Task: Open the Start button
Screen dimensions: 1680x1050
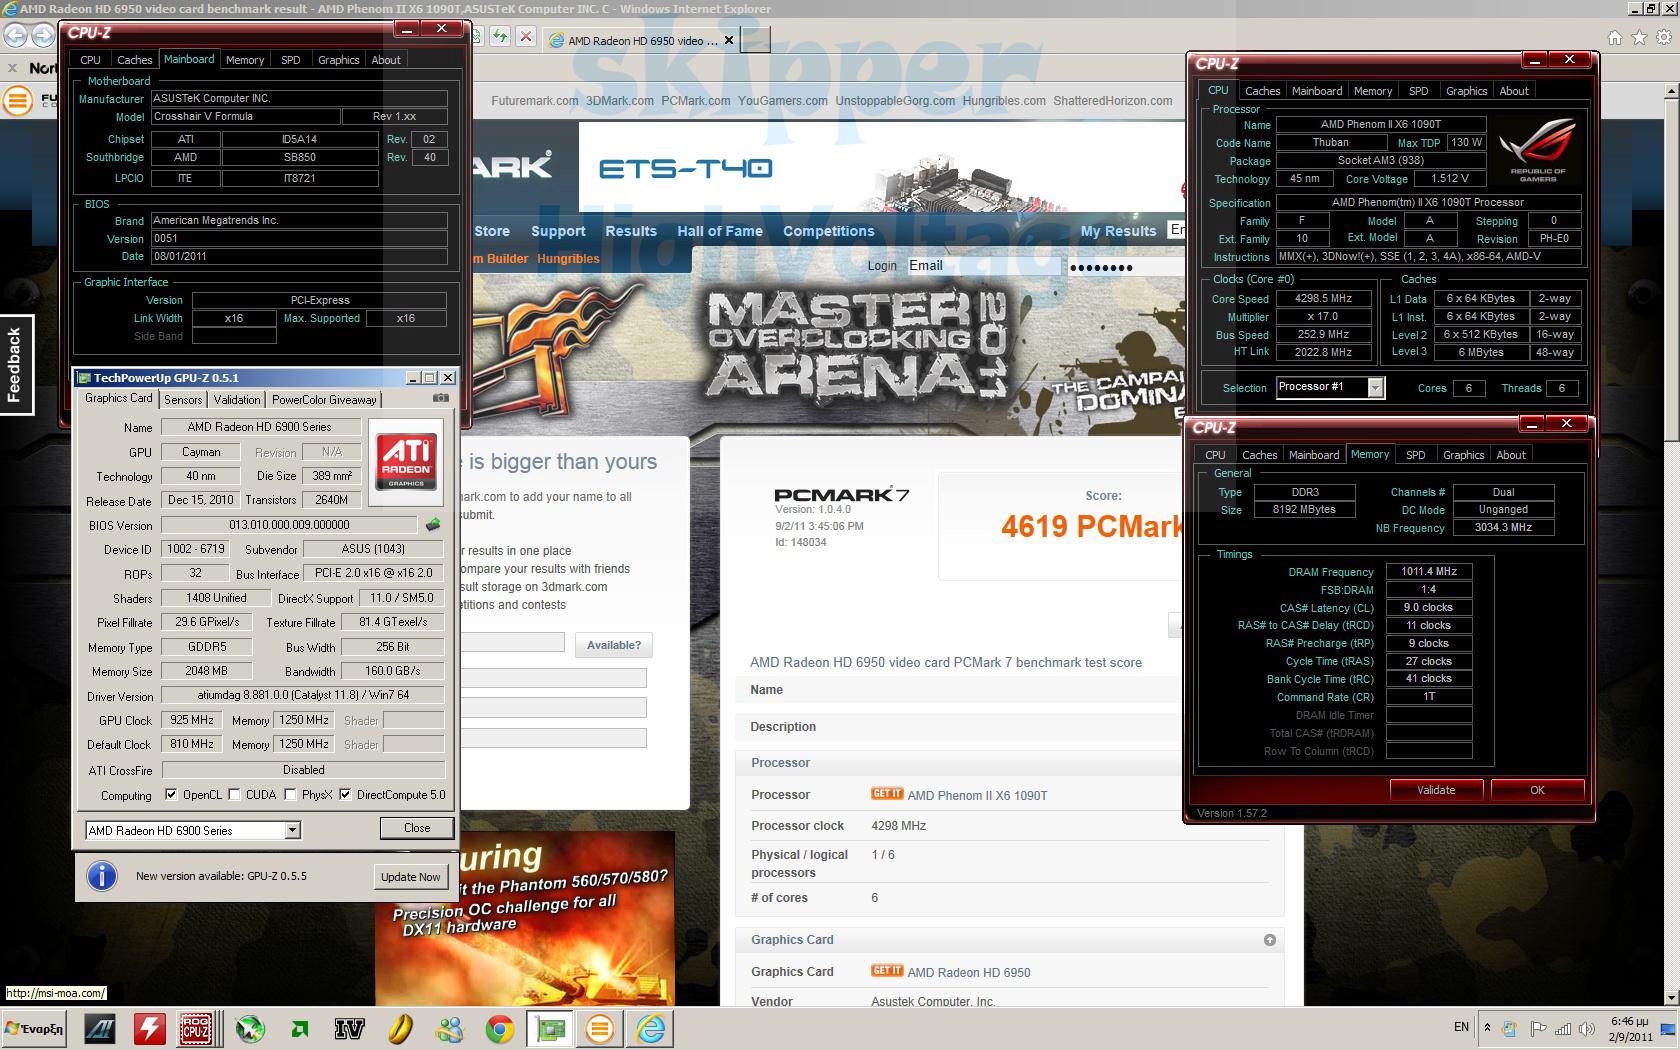Action: pos(34,1028)
